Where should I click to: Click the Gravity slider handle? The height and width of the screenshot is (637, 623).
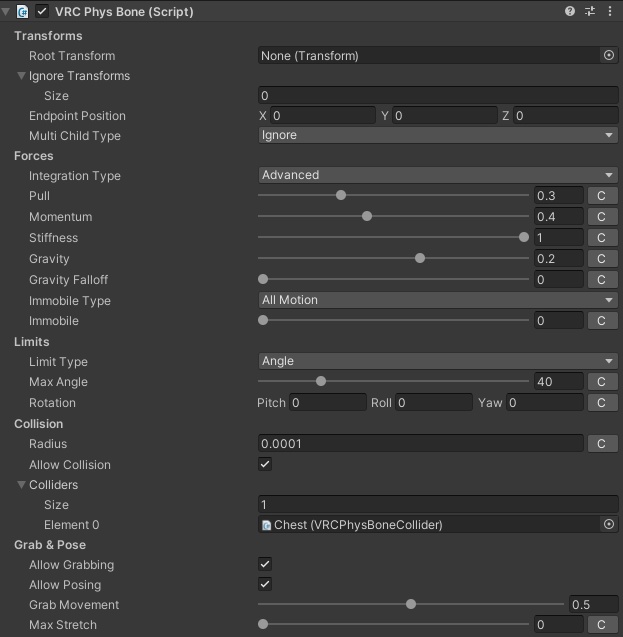click(420, 258)
